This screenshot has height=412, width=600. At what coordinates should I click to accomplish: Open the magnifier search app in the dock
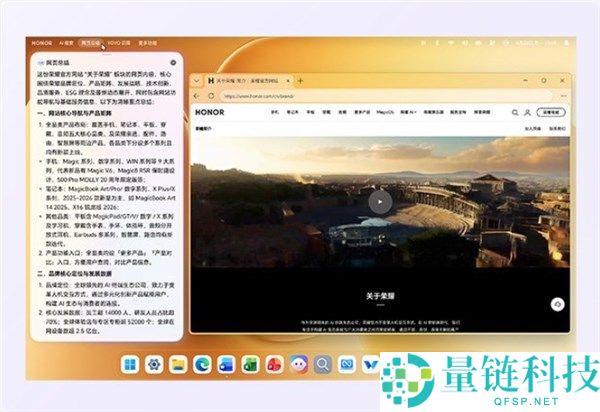pos(323,365)
